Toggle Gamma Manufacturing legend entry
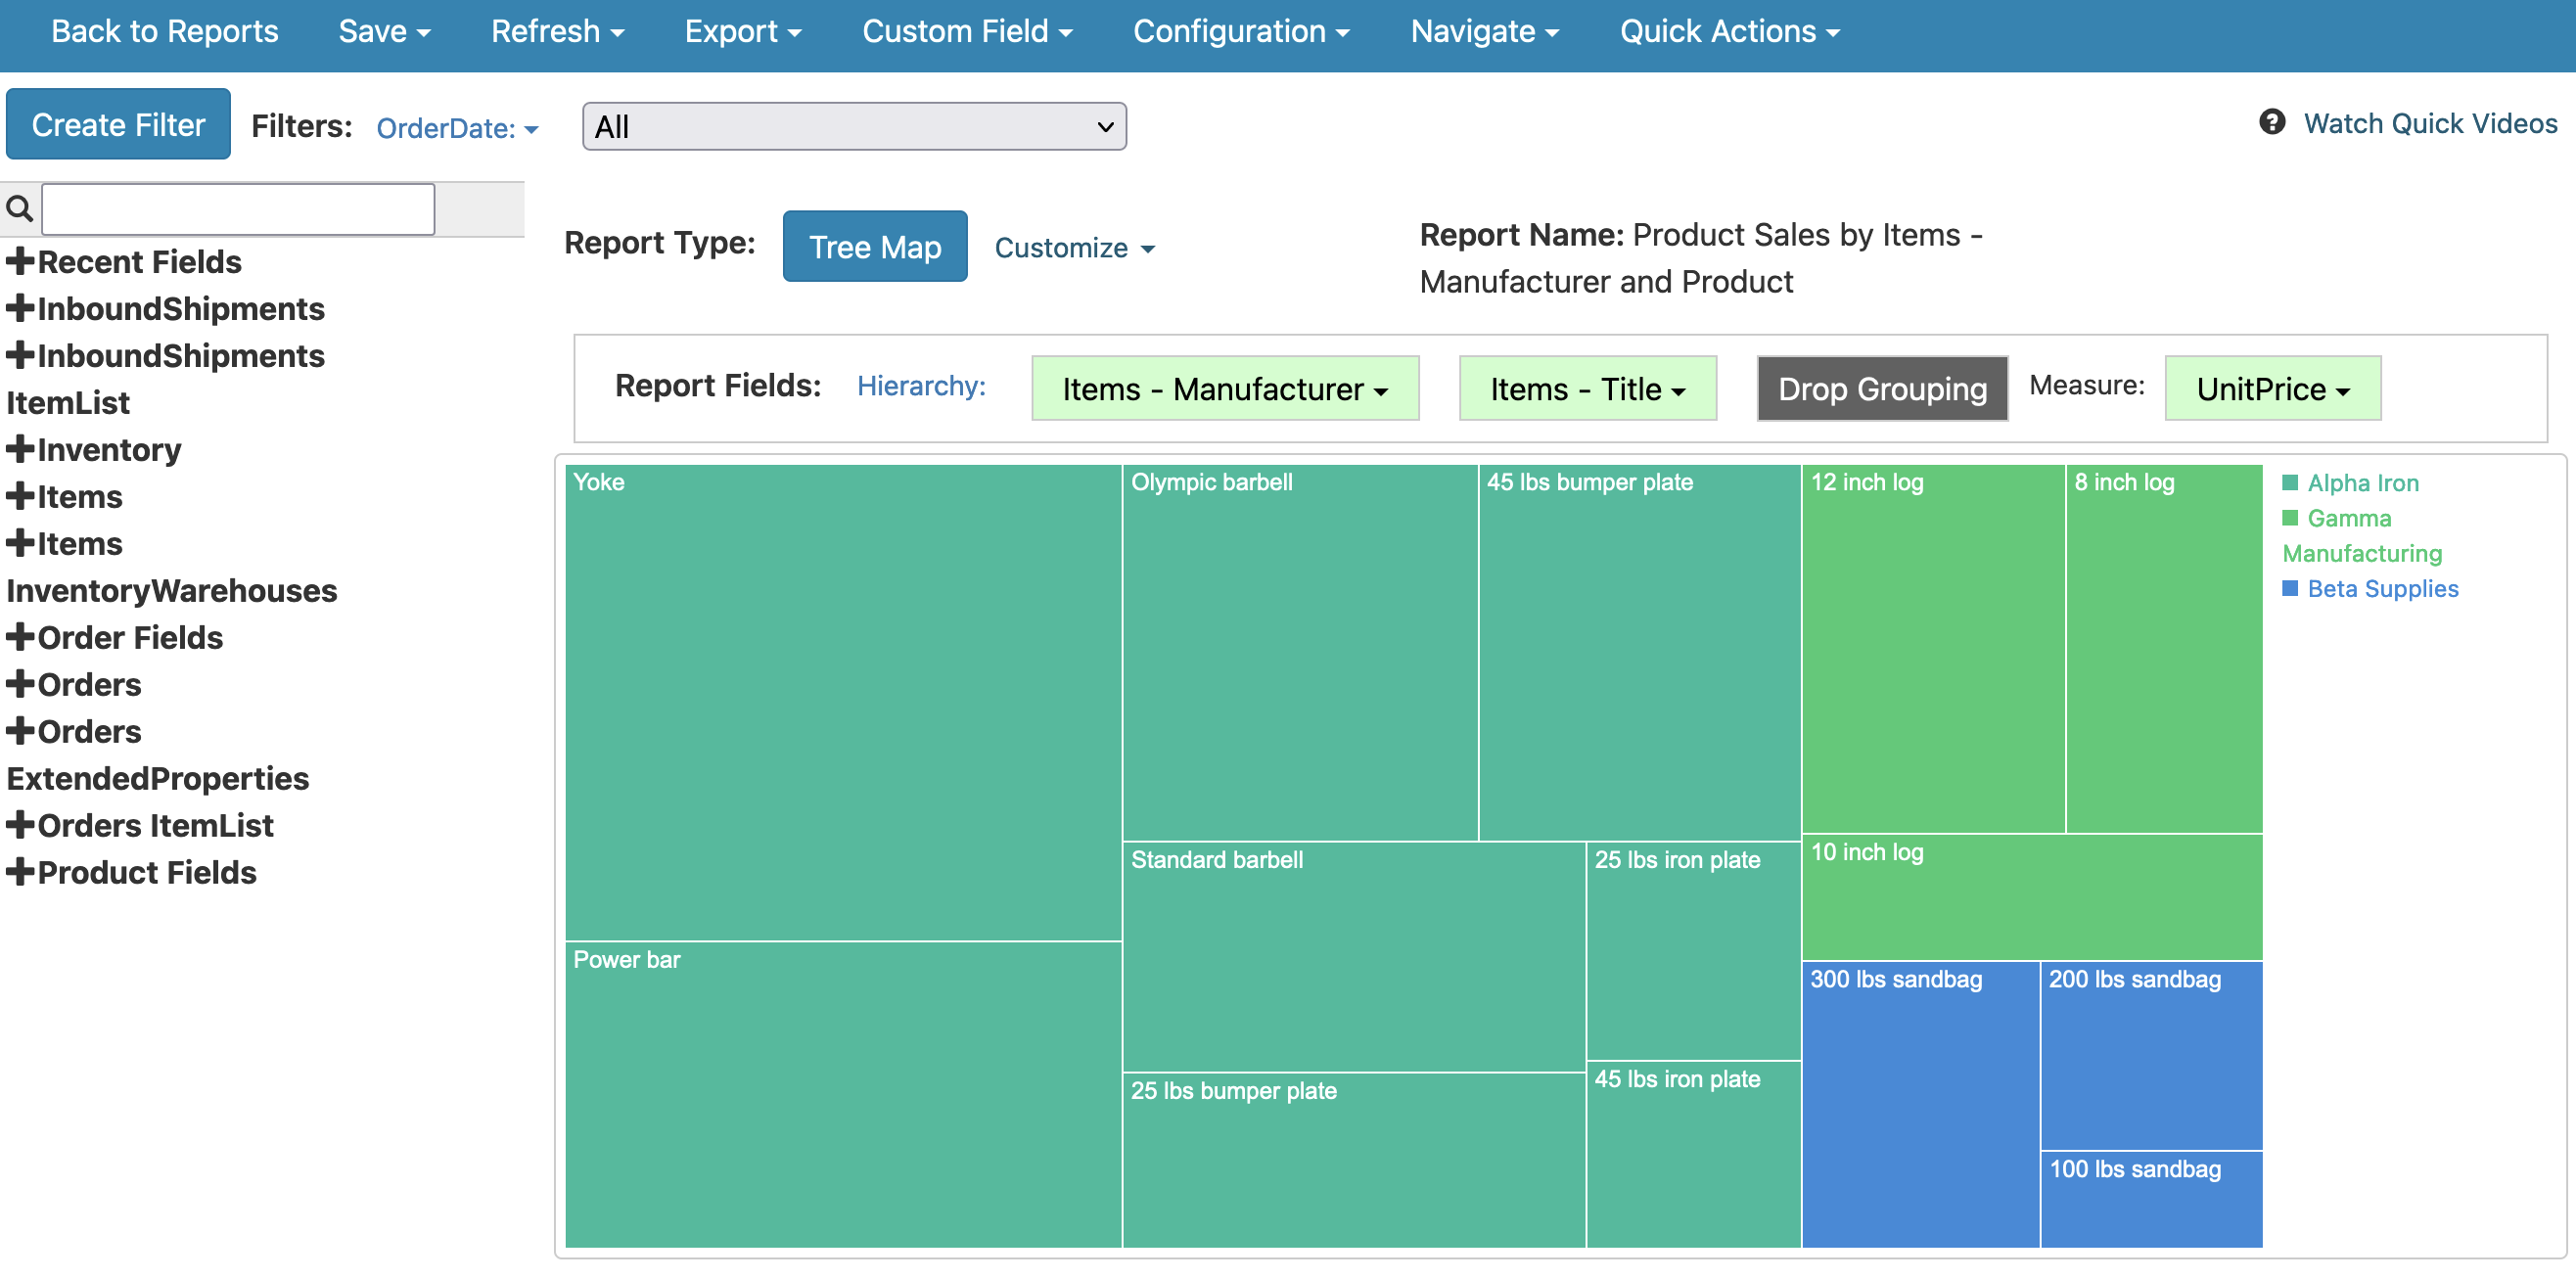The width and height of the screenshot is (2576, 1280). pos(2348,519)
